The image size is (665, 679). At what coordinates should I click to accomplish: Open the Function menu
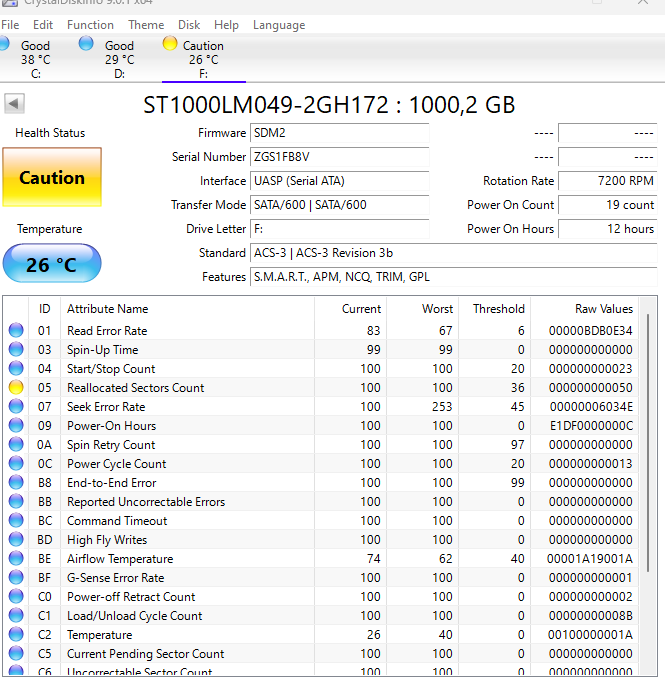click(90, 25)
